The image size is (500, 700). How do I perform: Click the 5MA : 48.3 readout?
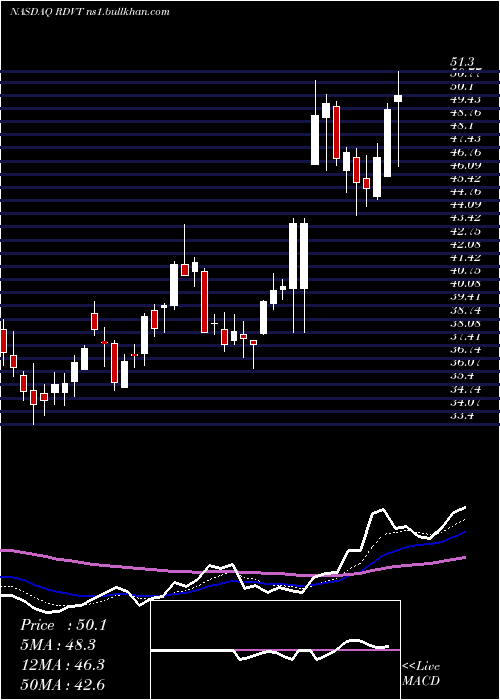coord(59,645)
